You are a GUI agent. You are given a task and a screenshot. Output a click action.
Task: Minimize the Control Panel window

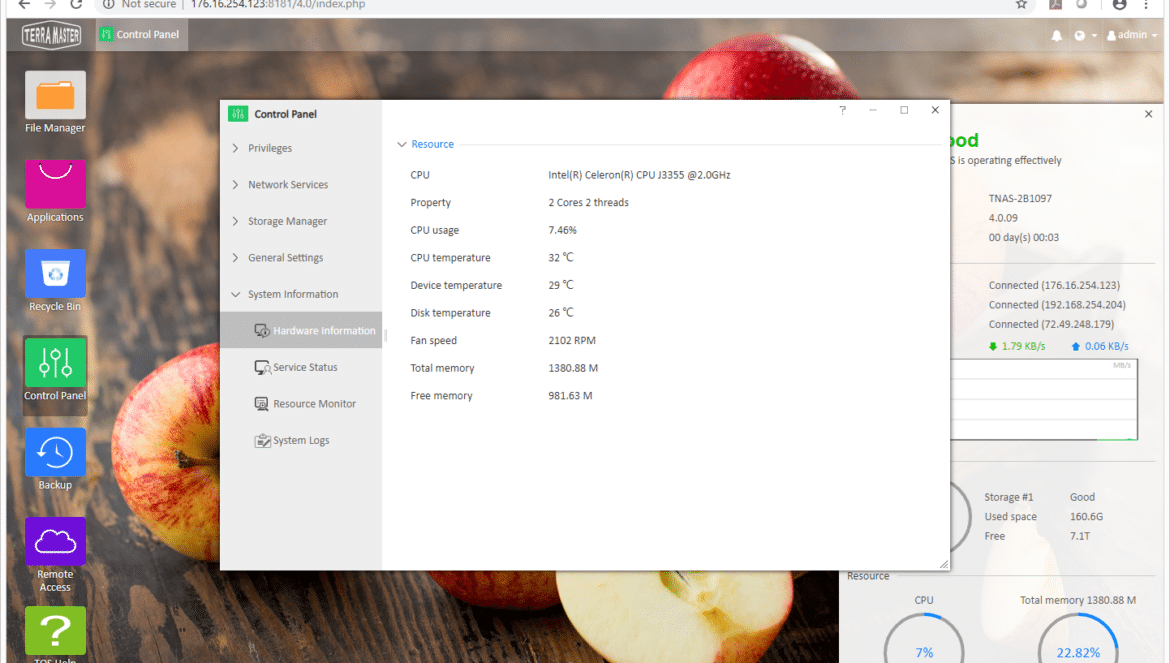[873, 110]
